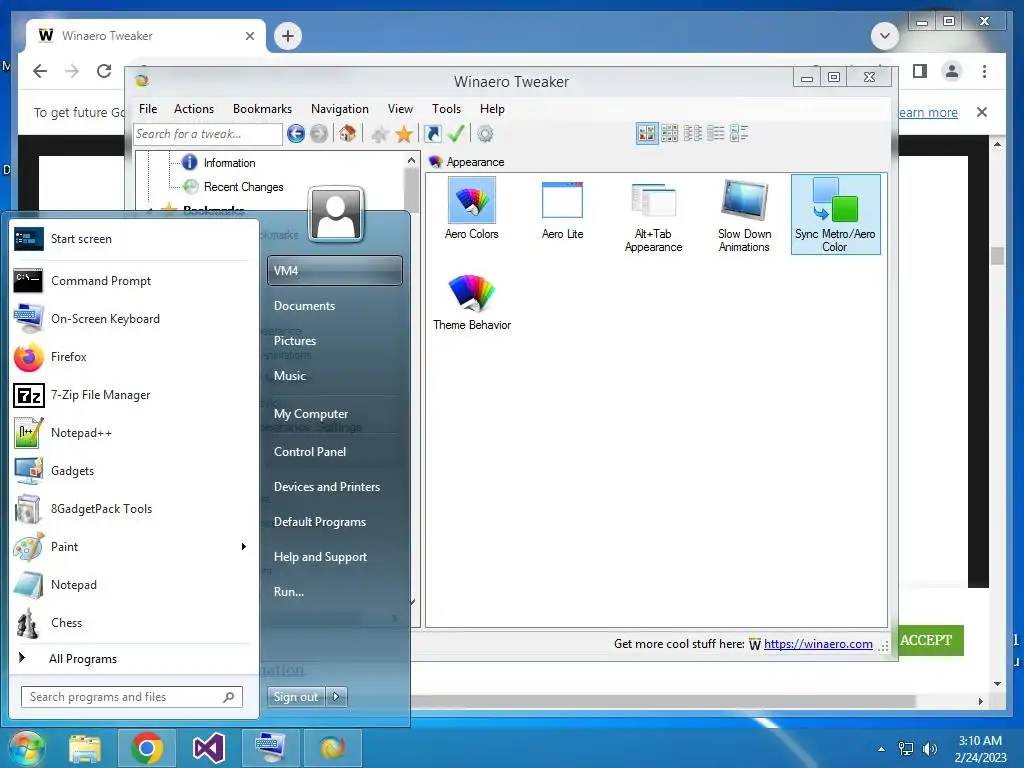Switch to large icons view mode
The height and width of the screenshot is (768, 1024).
coord(647,134)
